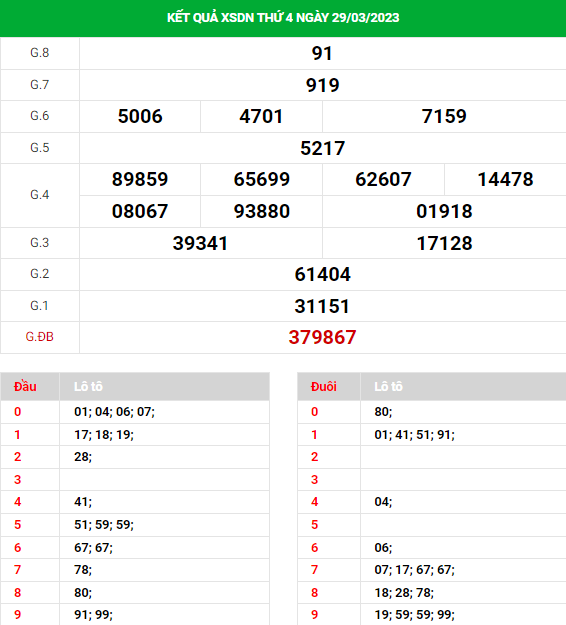Select the G.1 result 31151
Image resolution: width=566 pixels, height=625 pixels.
(322, 306)
